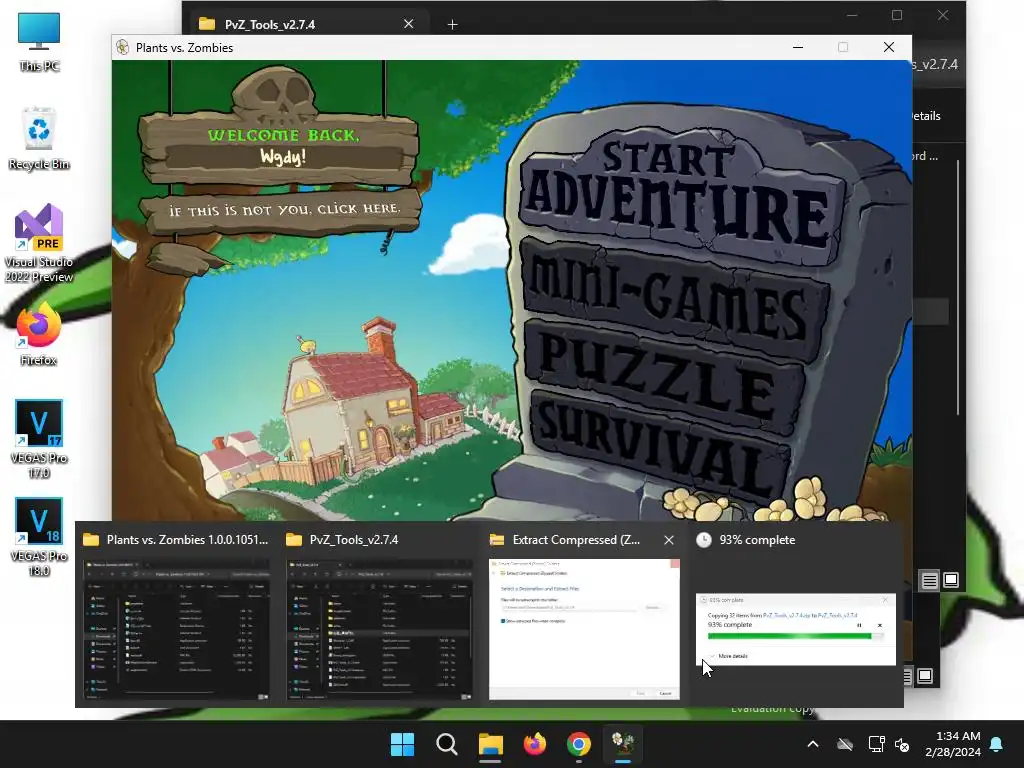Image resolution: width=1024 pixels, height=768 pixels.
Task: Open Google Chrome from the taskbar
Action: point(579,744)
